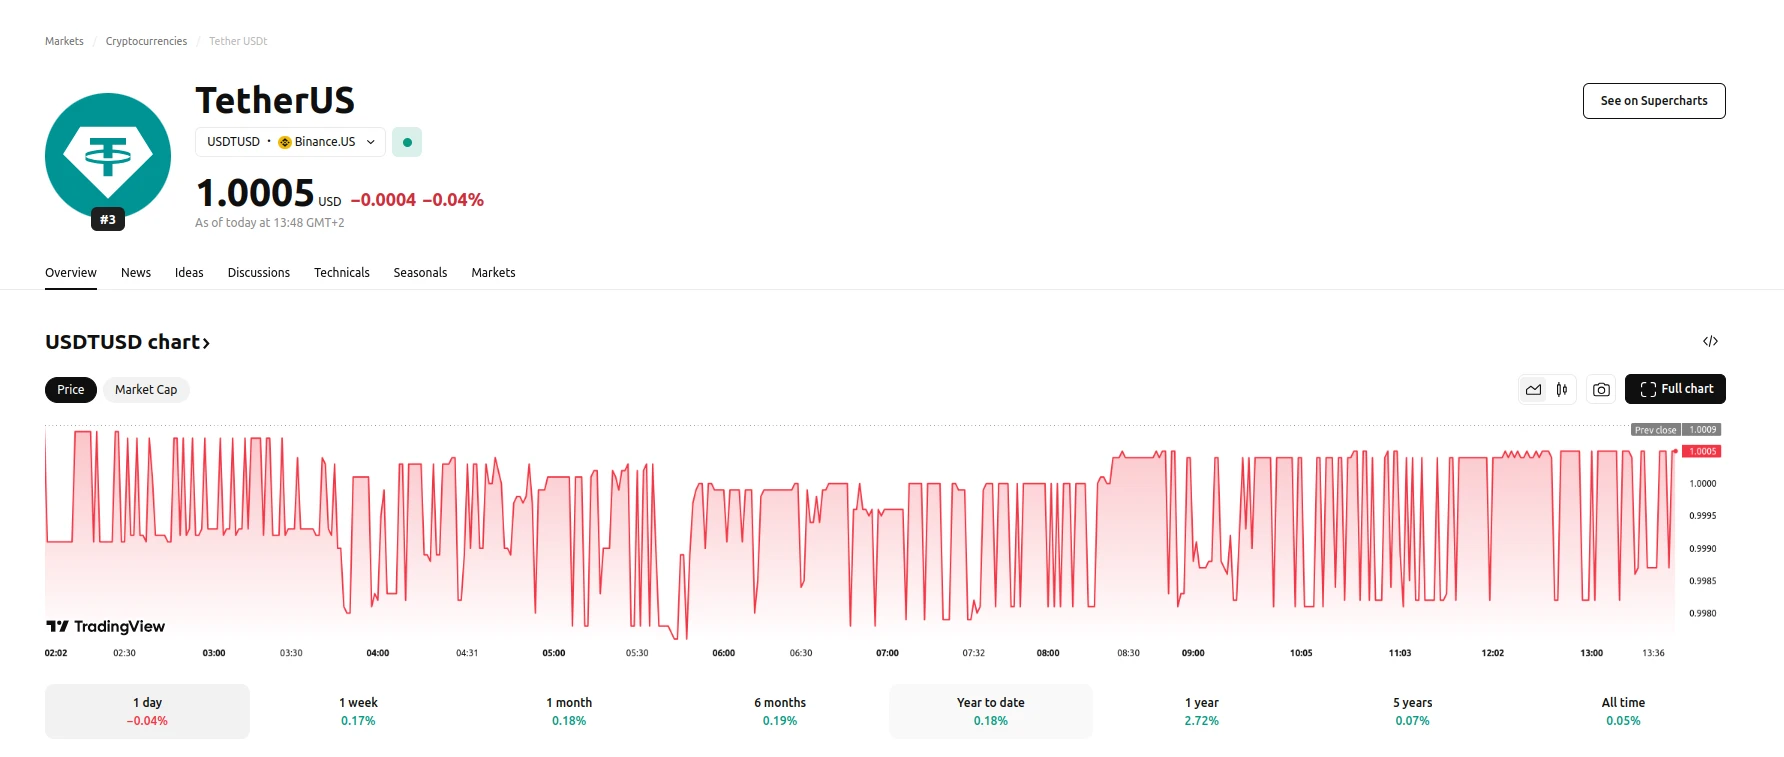Select the Market Cap chart toggle
The height and width of the screenshot is (757, 1784).
point(146,390)
